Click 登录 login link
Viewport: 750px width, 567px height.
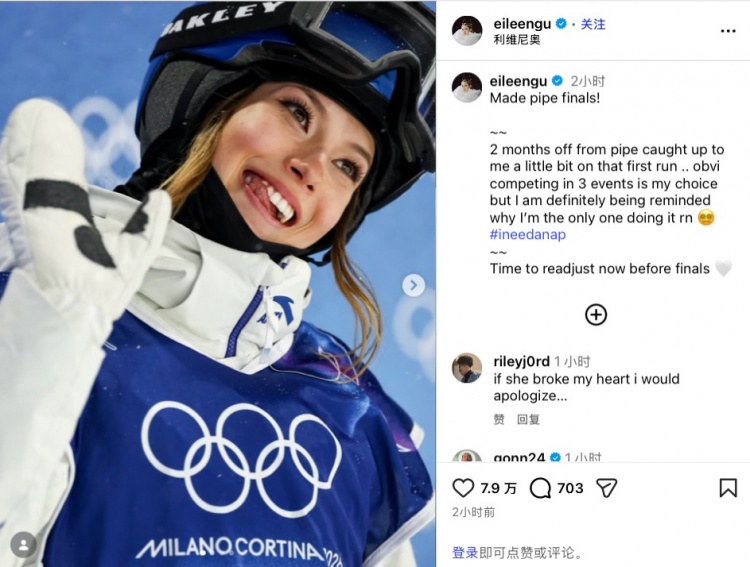click(465, 553)
